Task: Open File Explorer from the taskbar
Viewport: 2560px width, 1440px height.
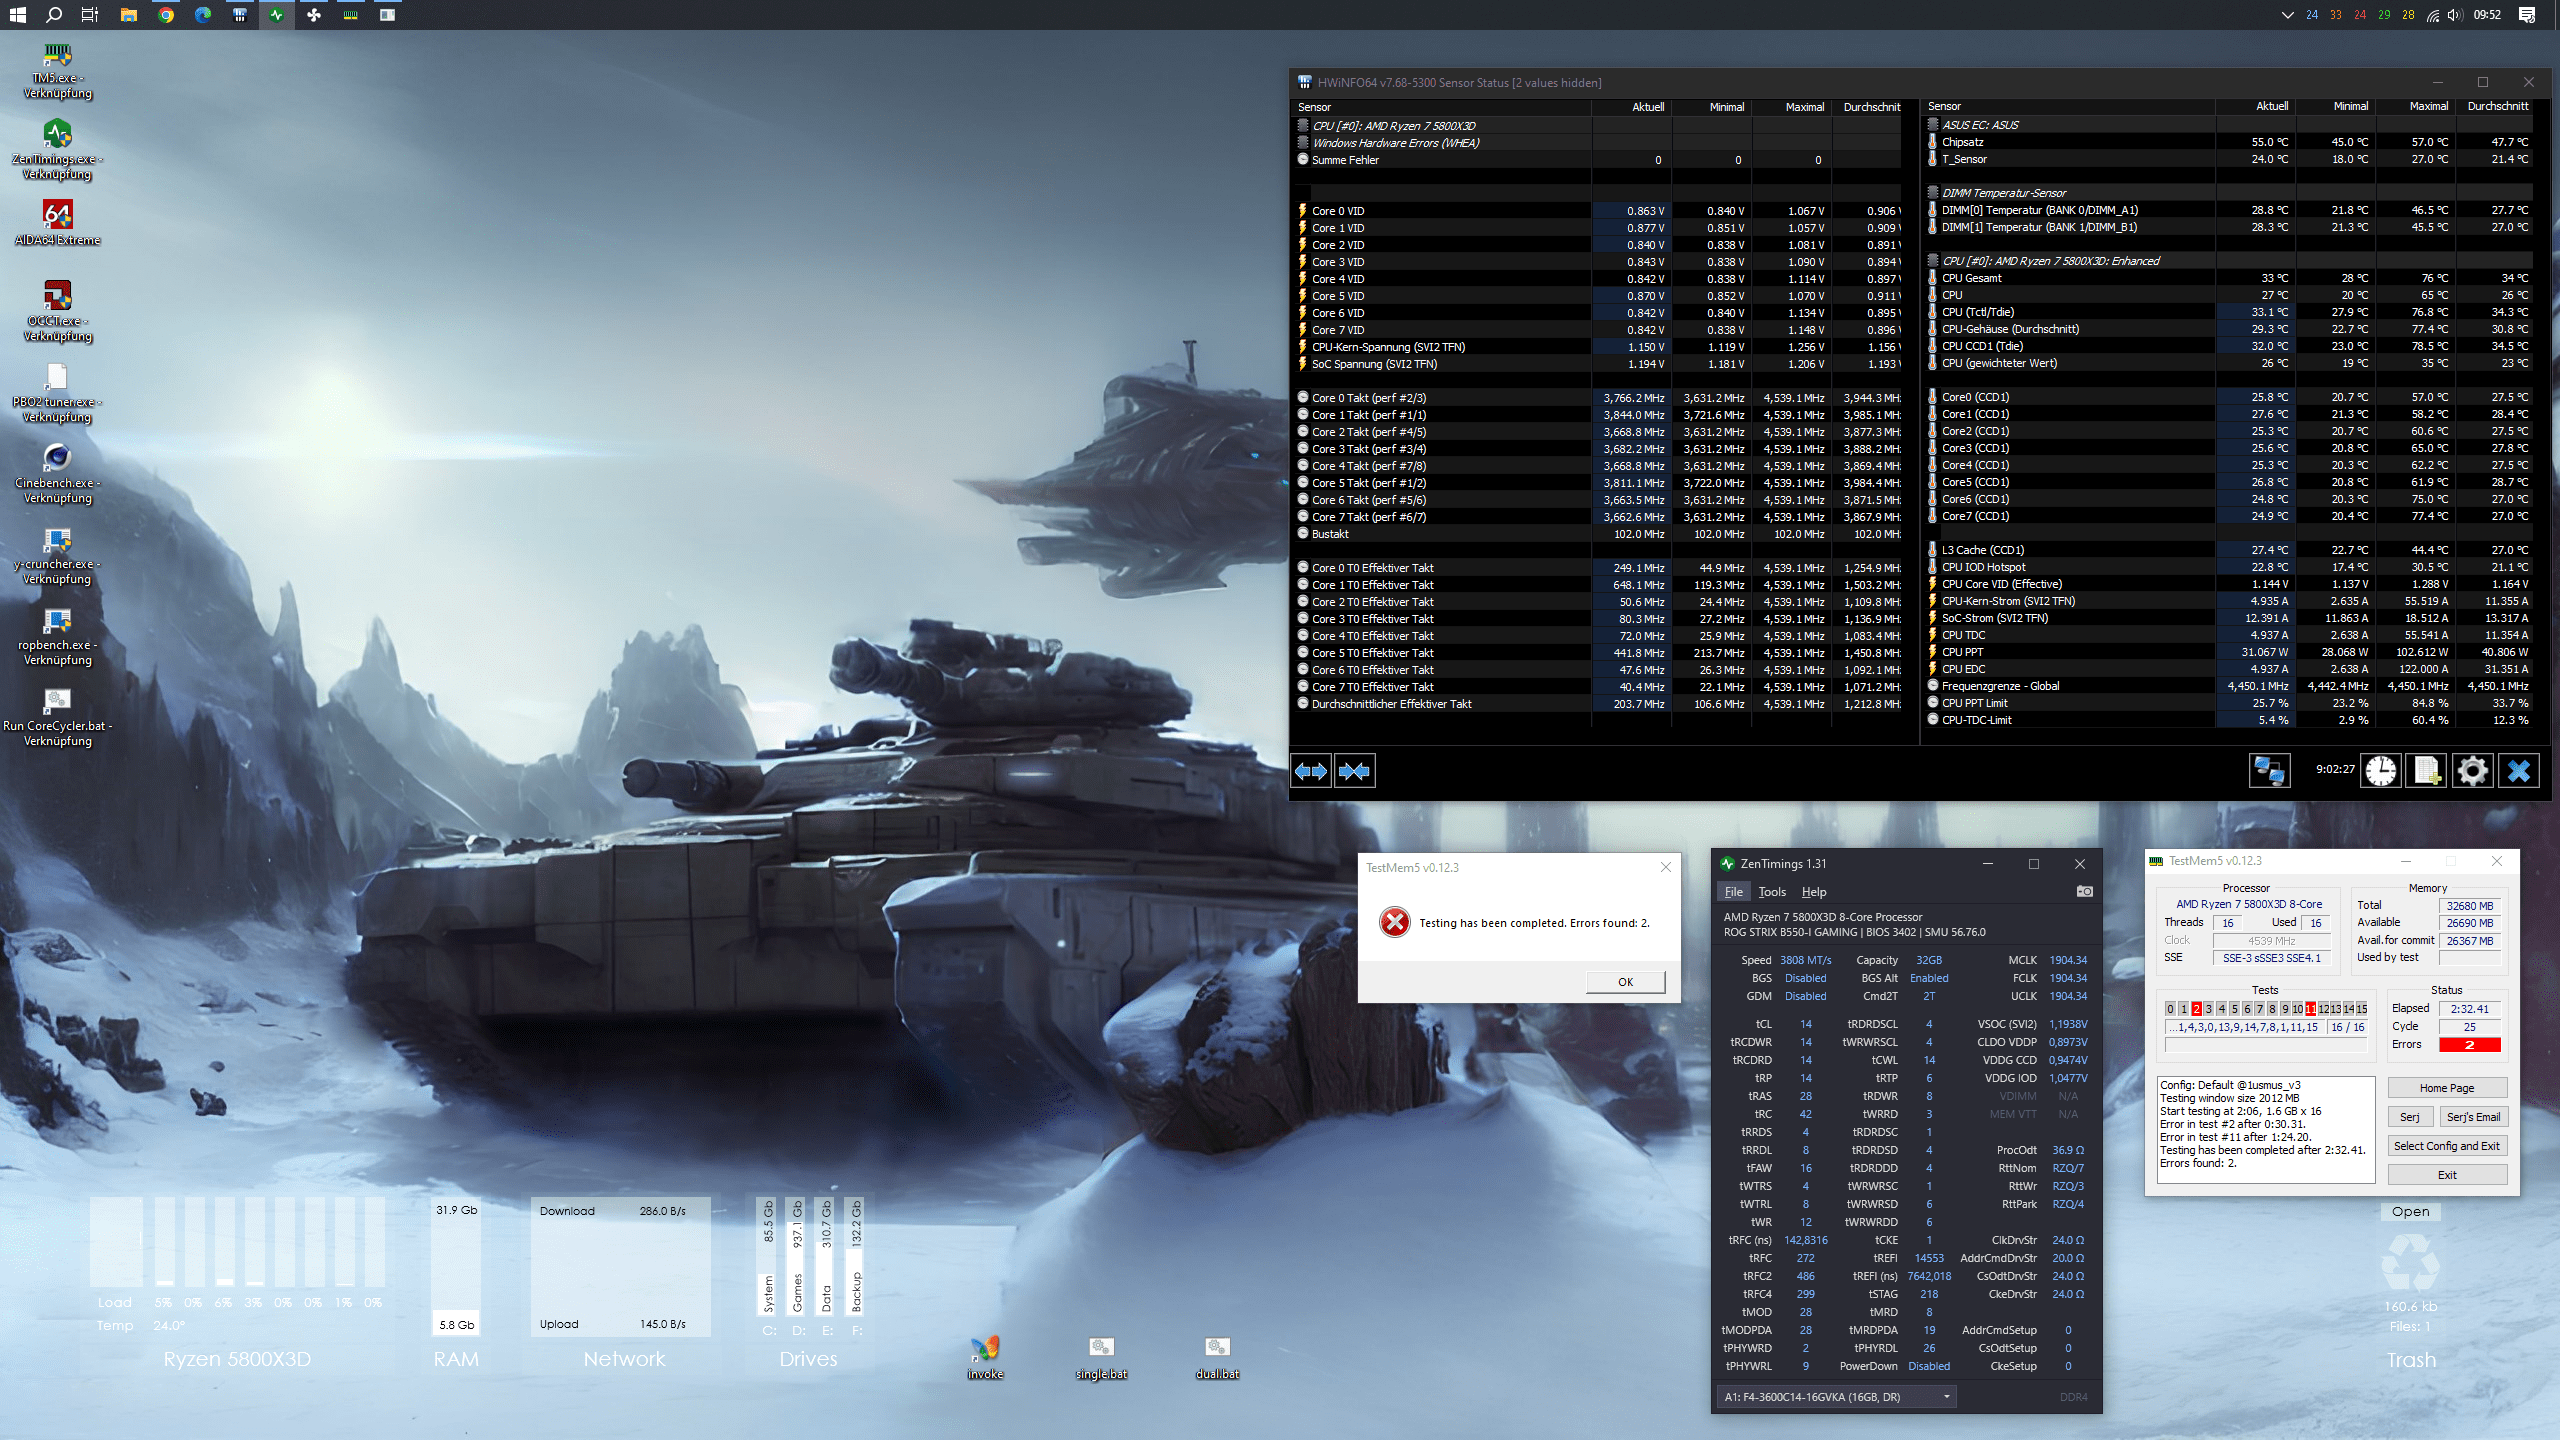Action: pyautogui.click(x=128, y=15)
